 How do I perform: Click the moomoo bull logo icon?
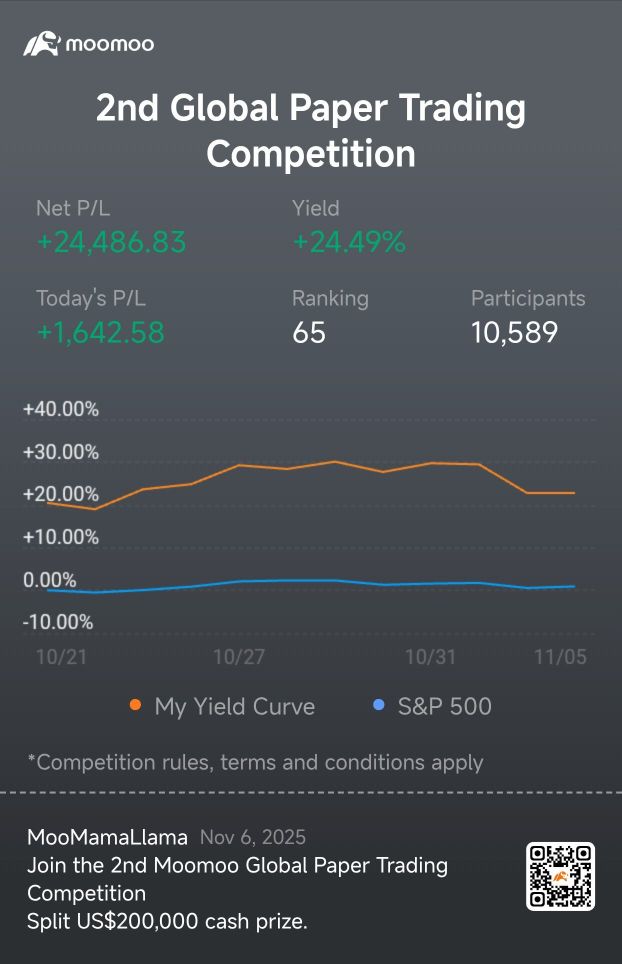(x=42, y=44)
